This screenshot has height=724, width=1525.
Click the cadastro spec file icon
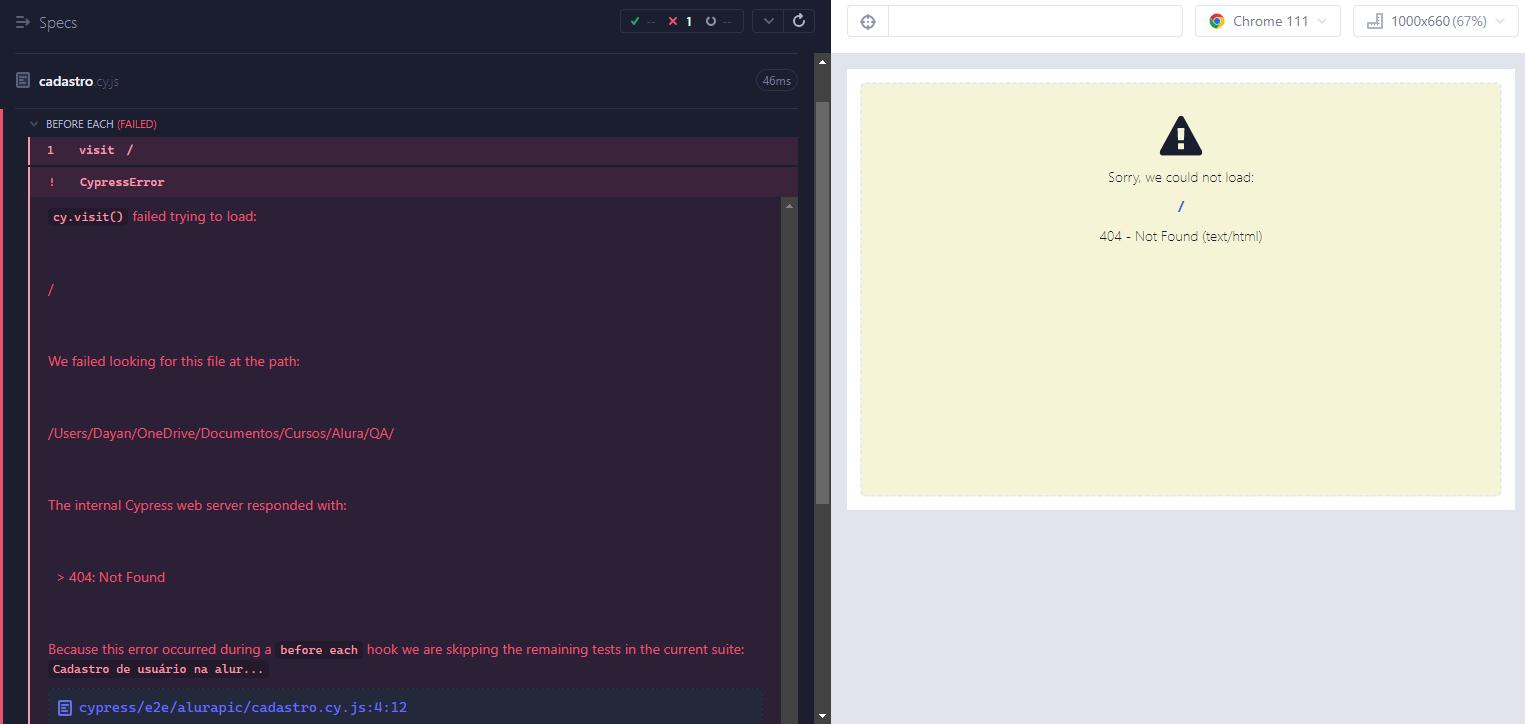click(x=23, y=80)
